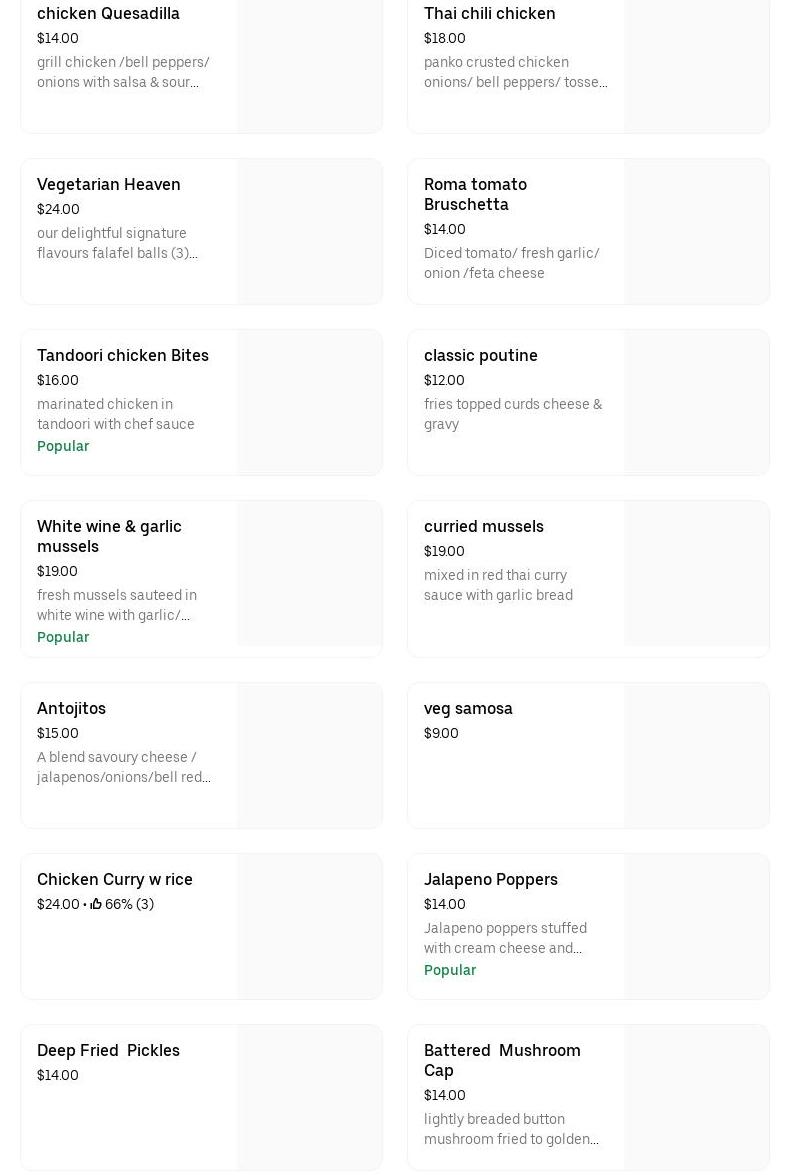Click the thumbs-up rating icon on Chicken Curry

96,904
